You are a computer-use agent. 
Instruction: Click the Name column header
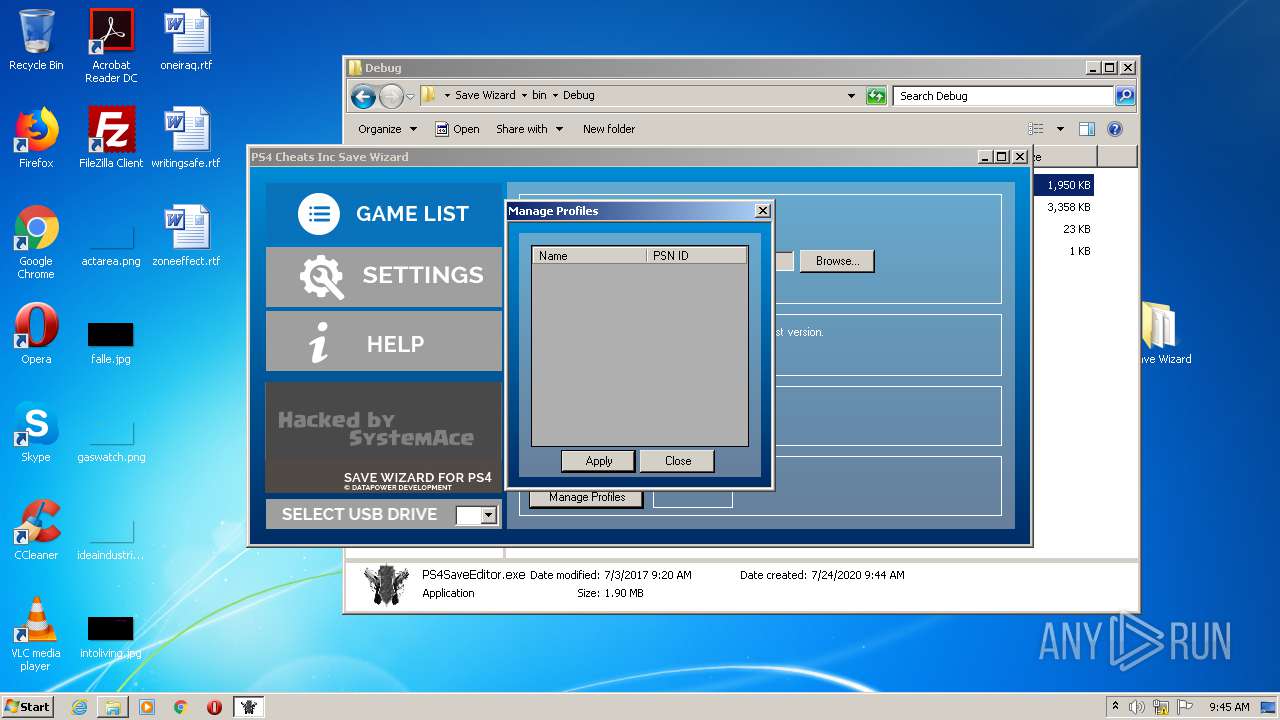coord(589,256)
